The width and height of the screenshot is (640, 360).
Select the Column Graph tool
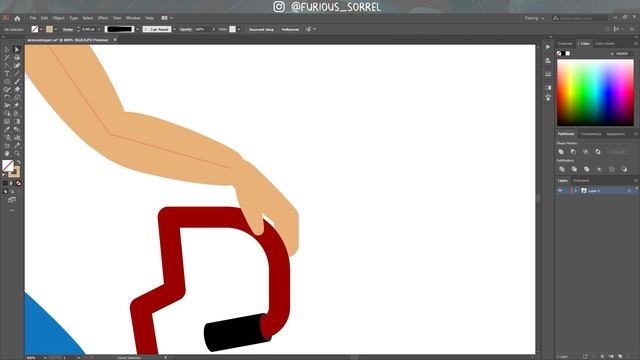click(x=17, y=138)
